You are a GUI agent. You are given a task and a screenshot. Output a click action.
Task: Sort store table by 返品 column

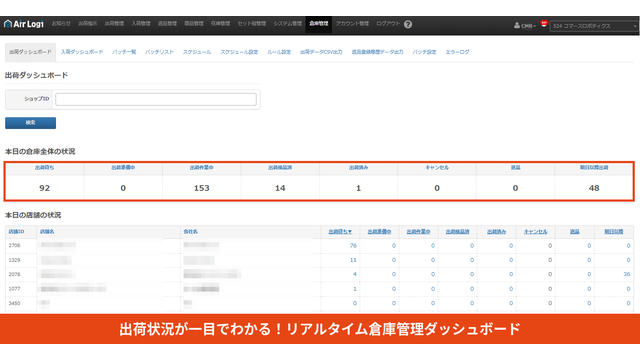tap(575, 232)
